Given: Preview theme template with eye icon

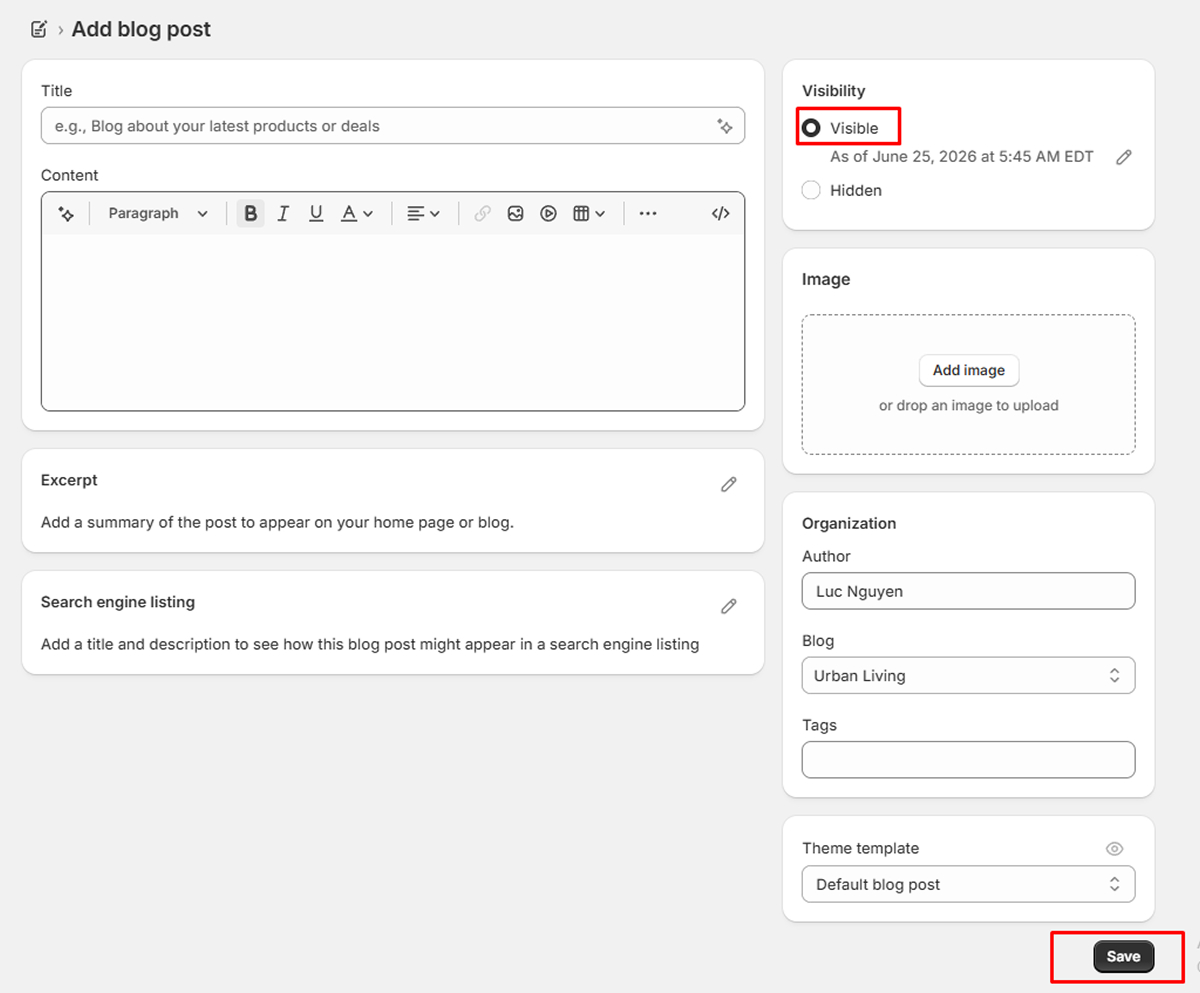Looking at the screenshot, I should pos(1114,849).
